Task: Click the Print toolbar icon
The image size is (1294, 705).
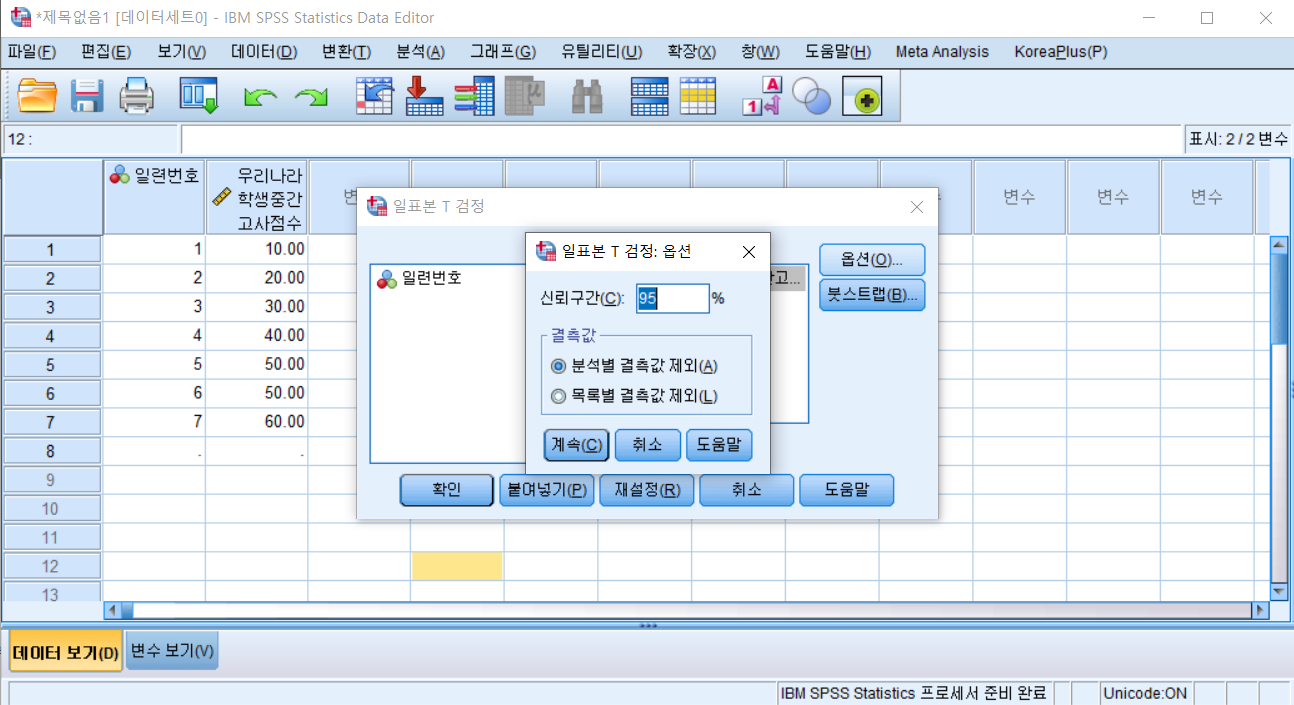Action: (x=137, y=96)
